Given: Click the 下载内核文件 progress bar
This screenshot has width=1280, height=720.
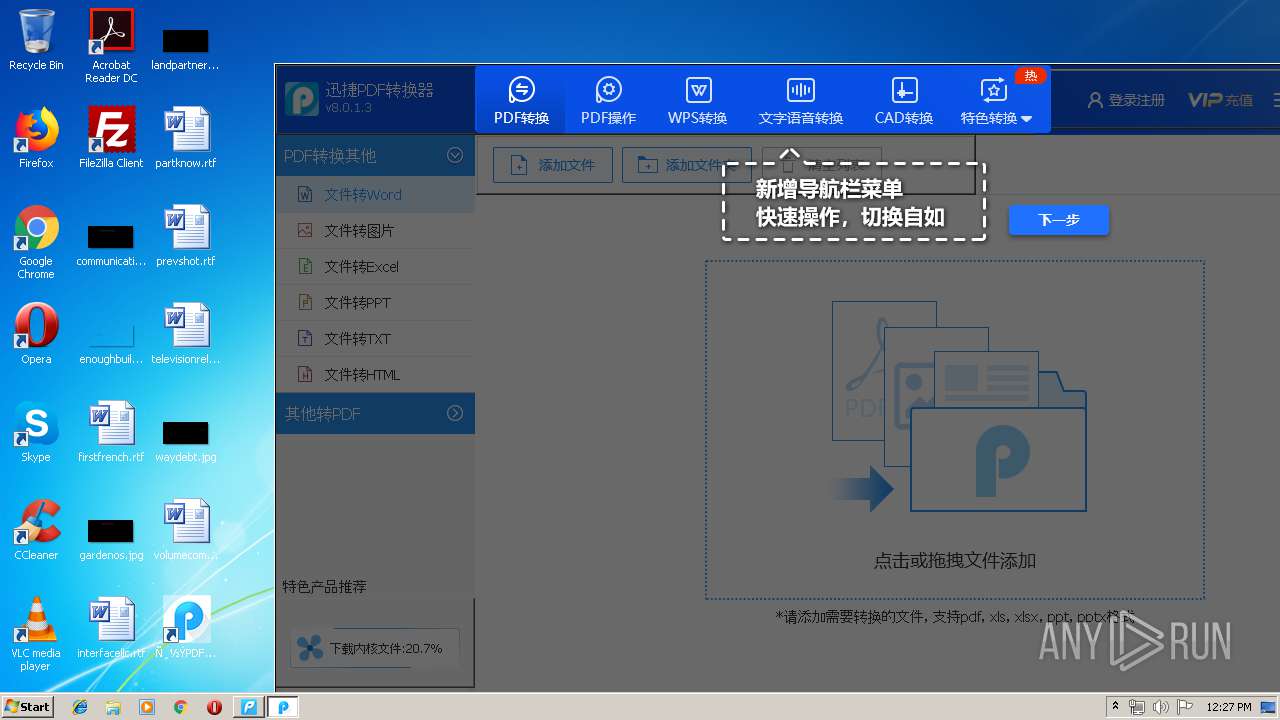Looking at the screenshot, I should tap(375, 648).
